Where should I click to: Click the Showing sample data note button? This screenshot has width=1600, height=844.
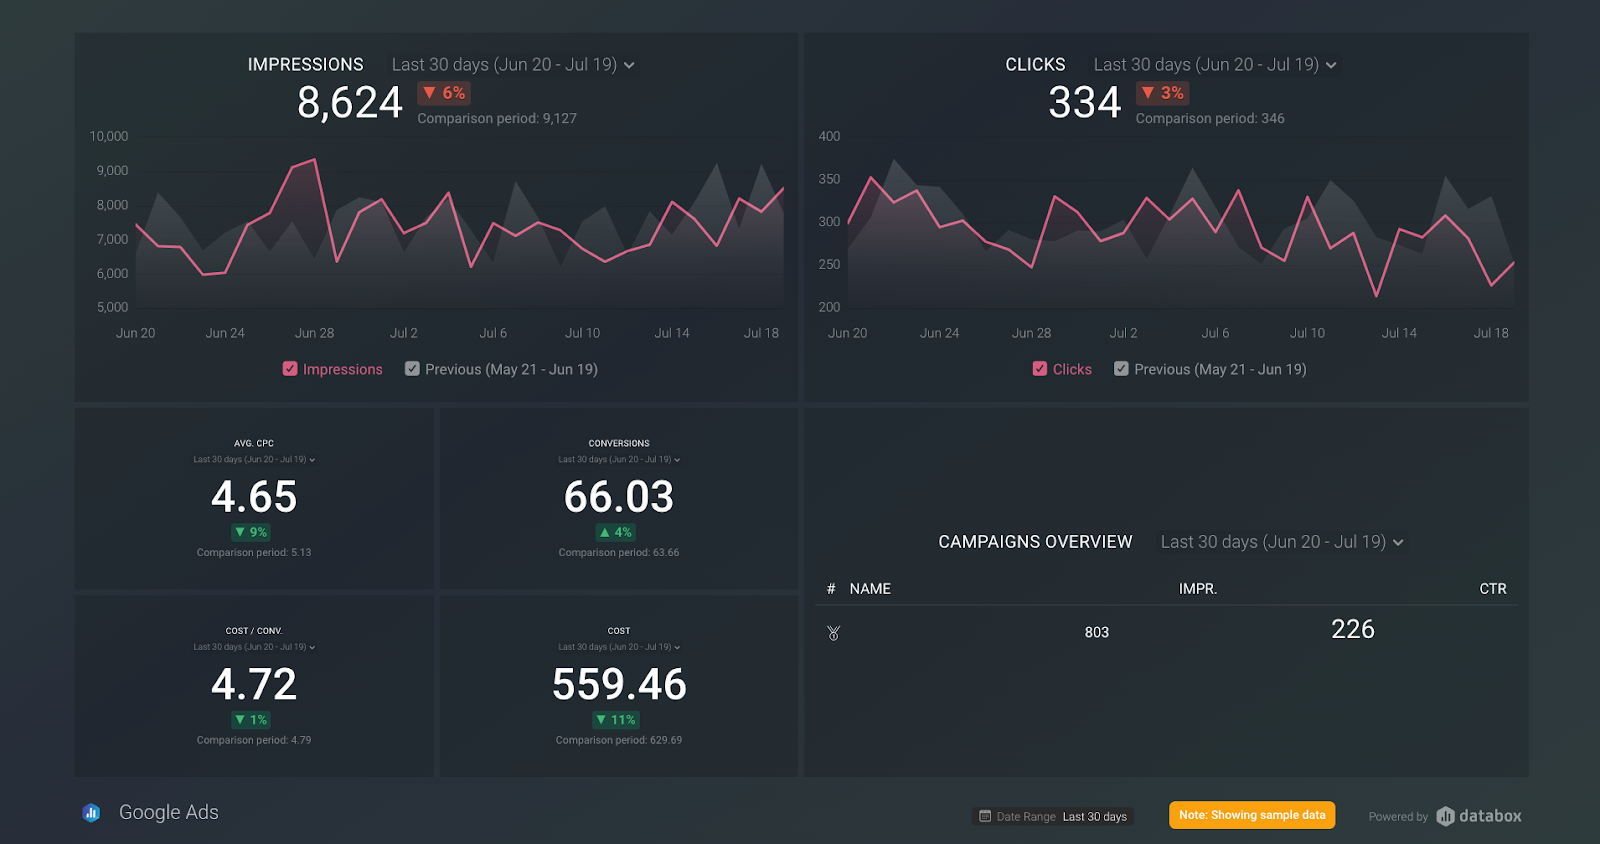click(x=1252, y=815)
